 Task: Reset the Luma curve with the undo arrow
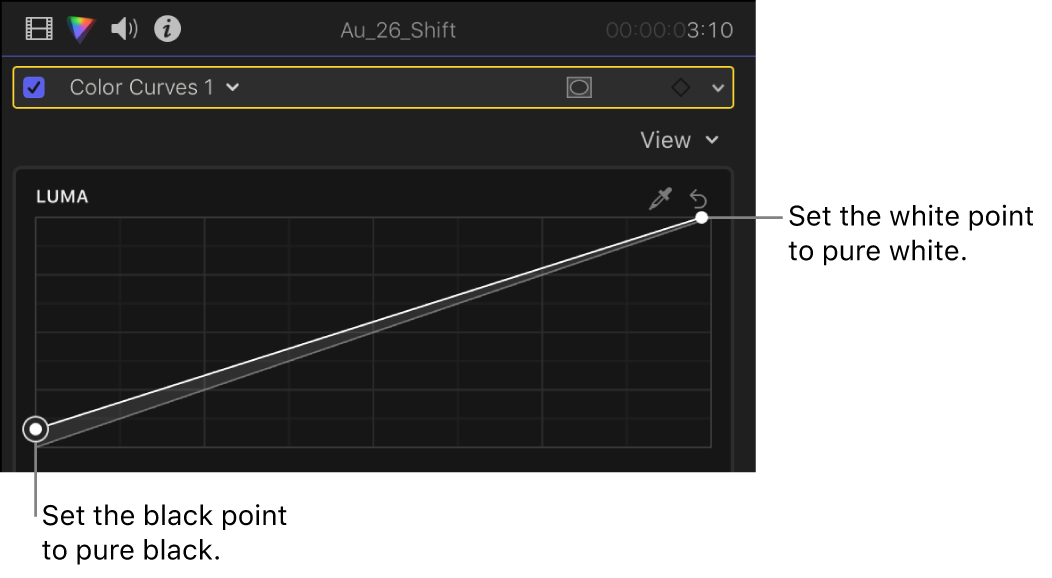click(x=700, y=198)
